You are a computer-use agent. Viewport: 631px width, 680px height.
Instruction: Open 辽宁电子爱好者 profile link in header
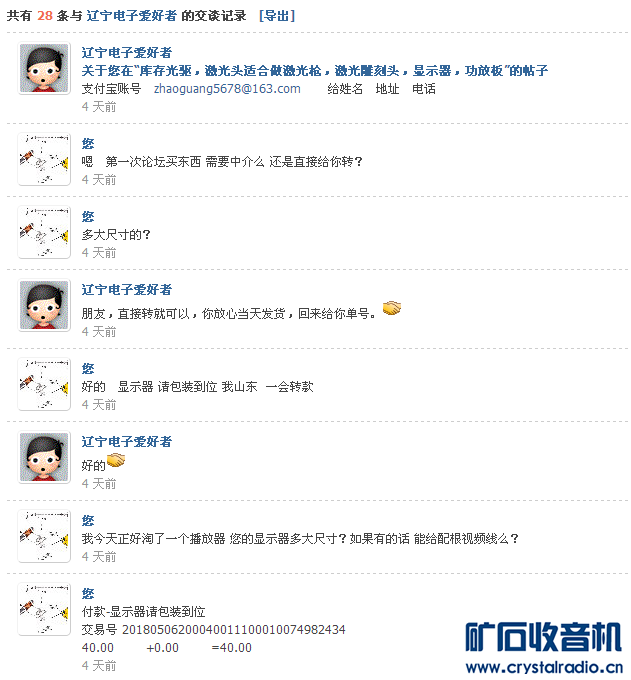click(131, 16)
